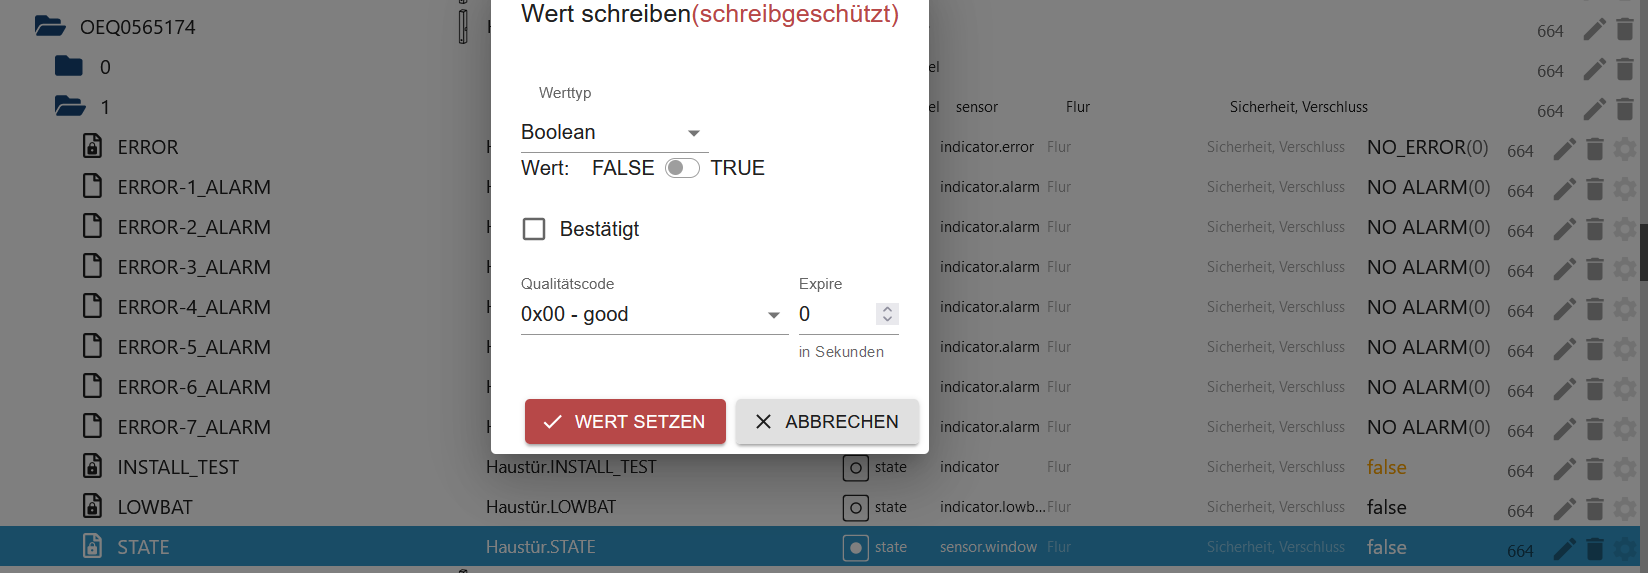Viewport: 1648px width, 573px height.
Task: Click the ABBRECHEN button
Action: point(827,421)
